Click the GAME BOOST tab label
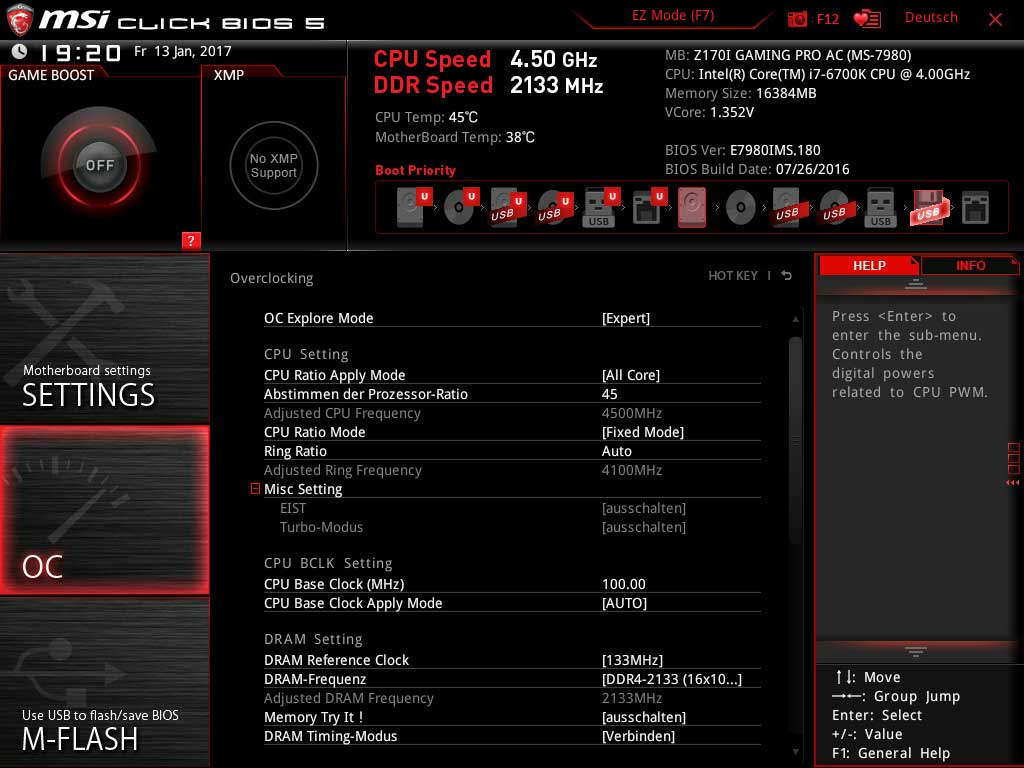Viewport: 1024px width, 768px height. 51,74
